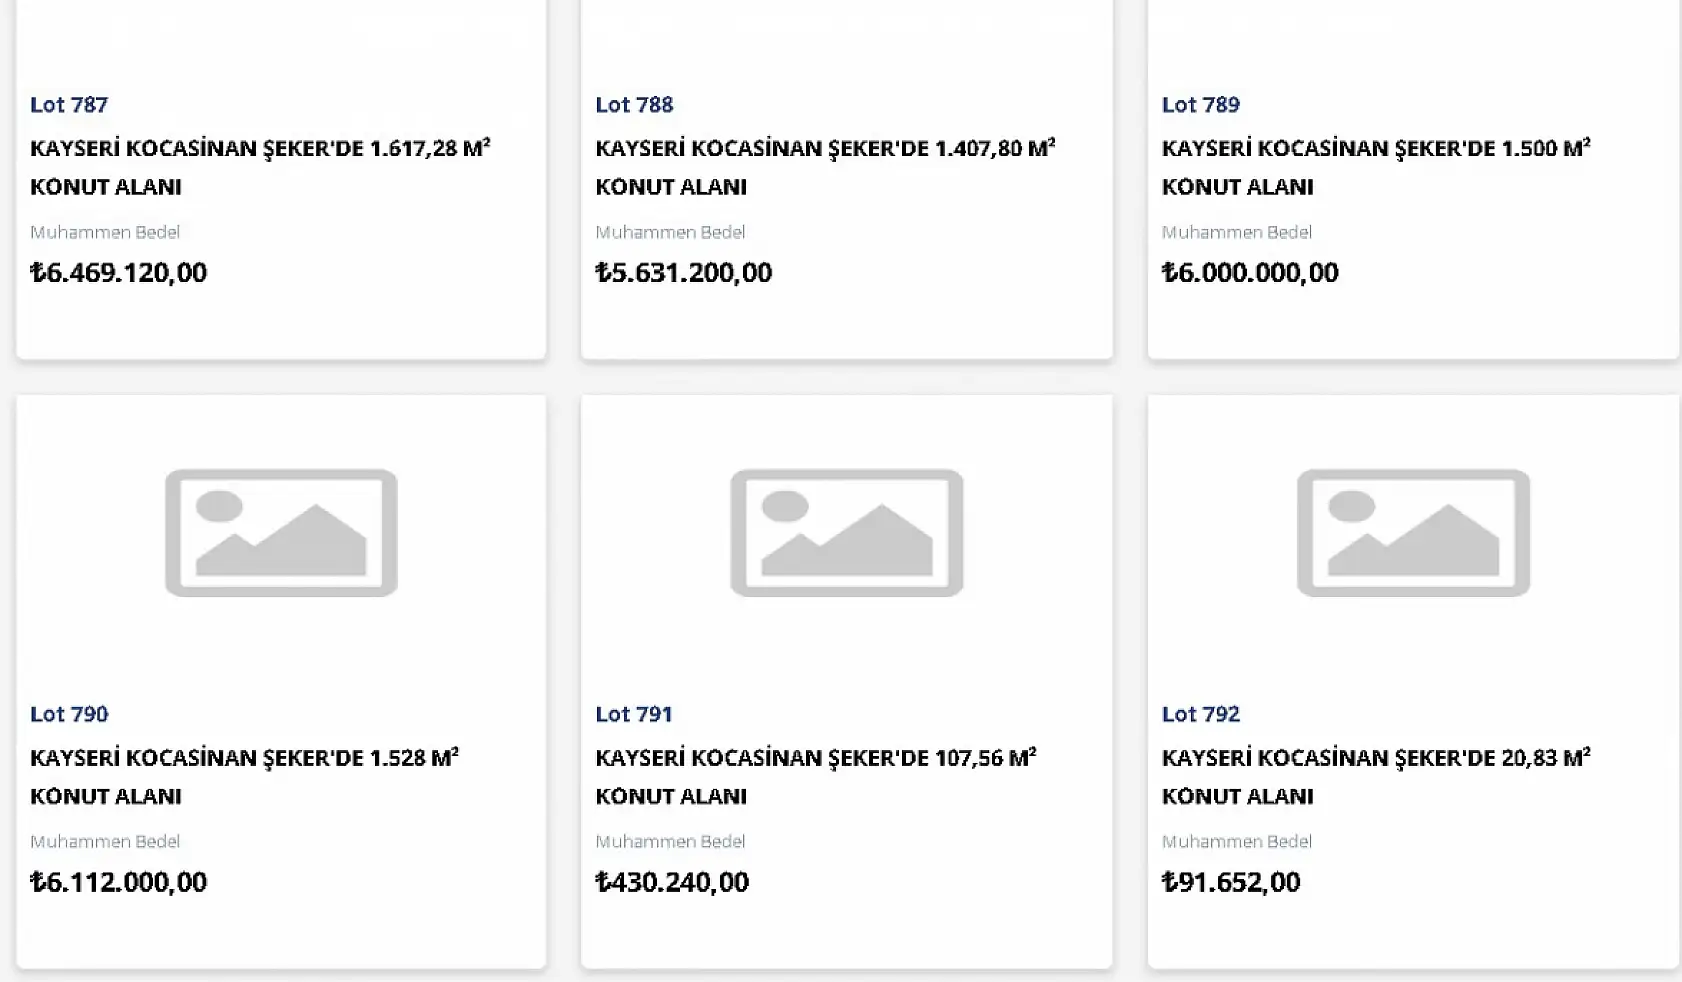View the 107,56 m² Konut Alanı listing title
This screenshot has height=982, width=1682.
[x=814, y=776]
